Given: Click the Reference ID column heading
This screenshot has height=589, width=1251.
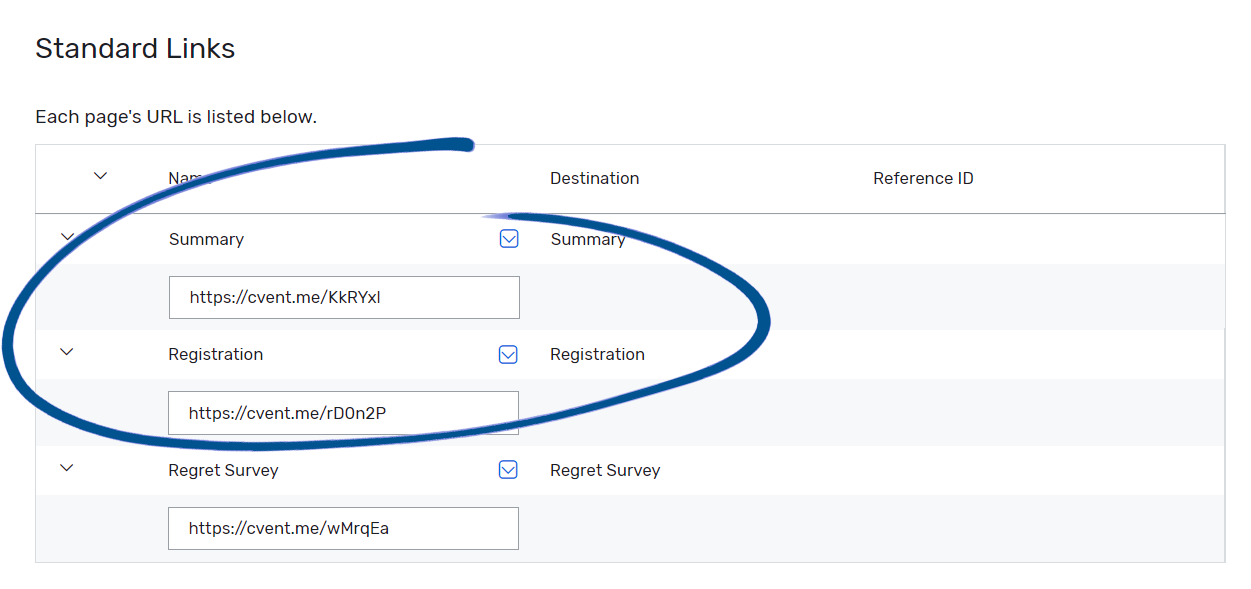Looking at the screenshot, I should [x=923, y=178].
